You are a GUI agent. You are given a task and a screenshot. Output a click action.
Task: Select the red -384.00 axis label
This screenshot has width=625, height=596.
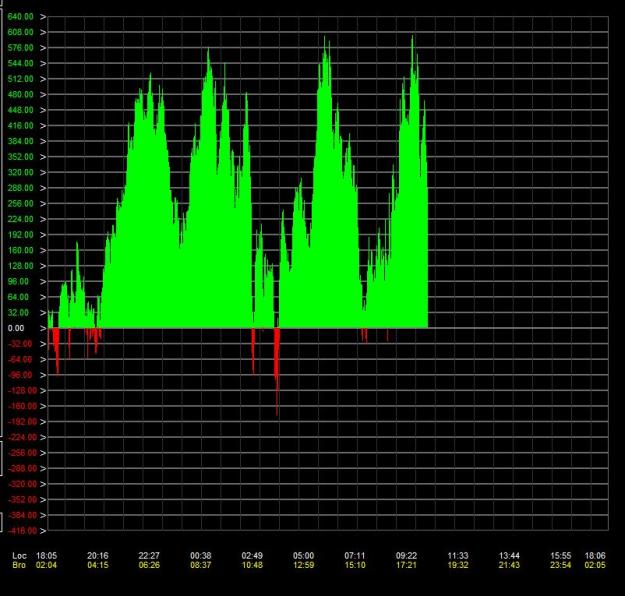point(22,515)
